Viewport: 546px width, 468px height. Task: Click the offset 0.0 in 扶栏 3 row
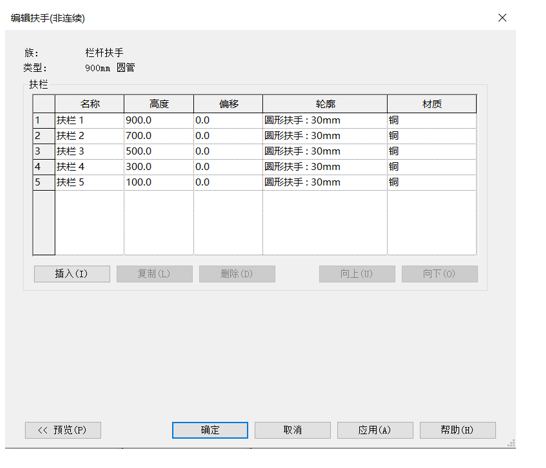(x=228, y=151)
